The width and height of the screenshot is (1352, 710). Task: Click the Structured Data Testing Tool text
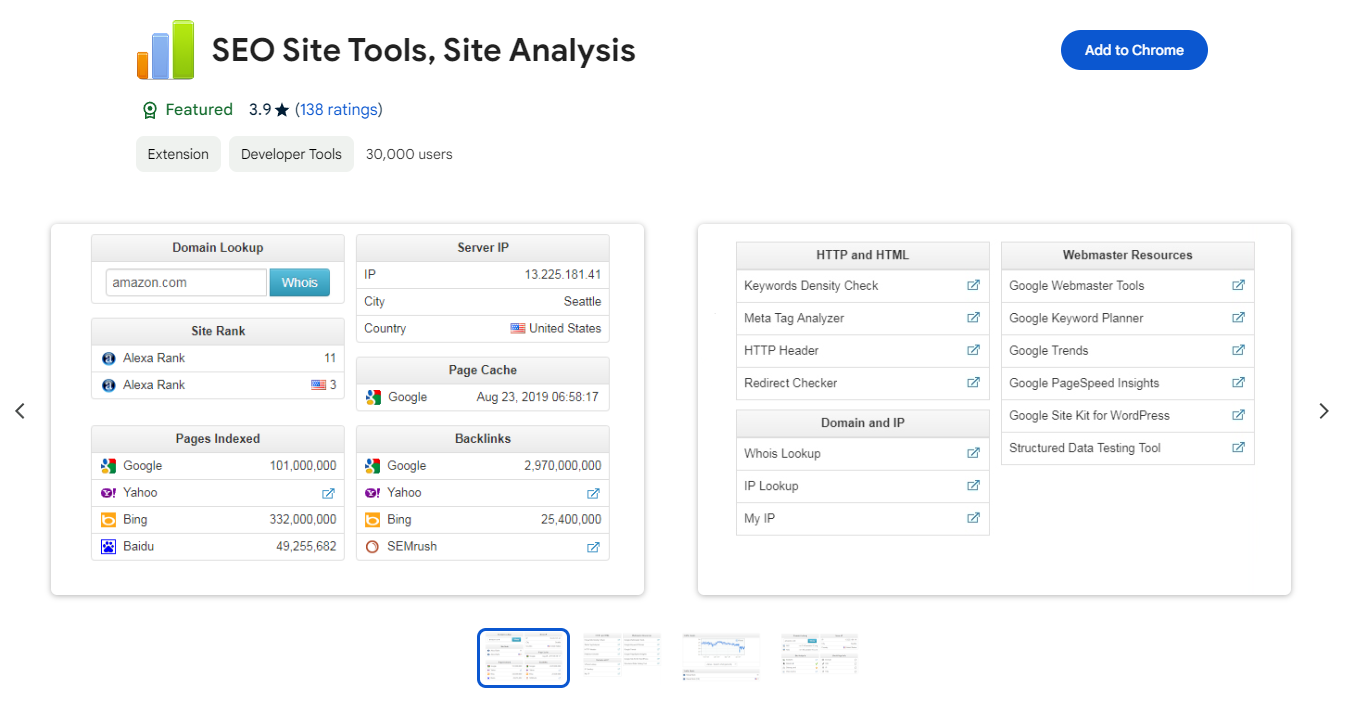(x=1085, y=448)
